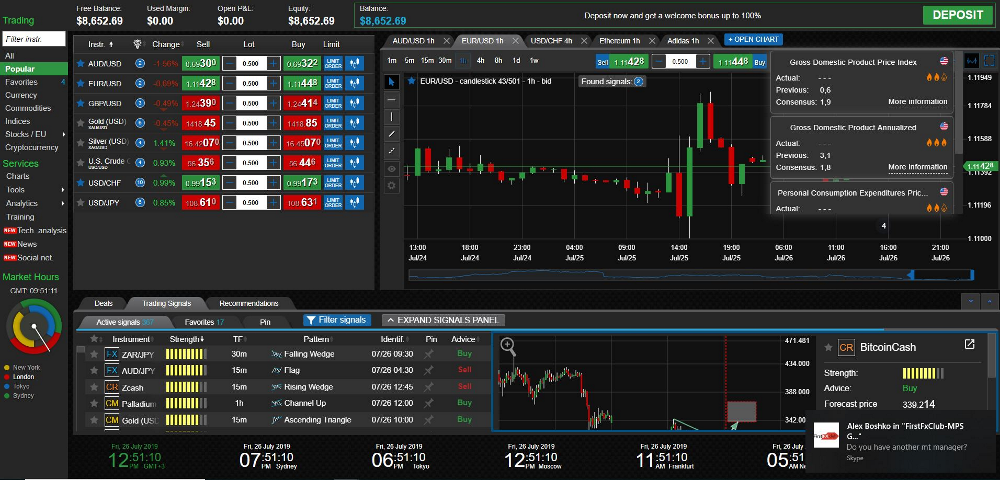Open More information for GDP Price Index
Image resolution: width=1000 pixels, height=480 pixels.
point(918,101)
